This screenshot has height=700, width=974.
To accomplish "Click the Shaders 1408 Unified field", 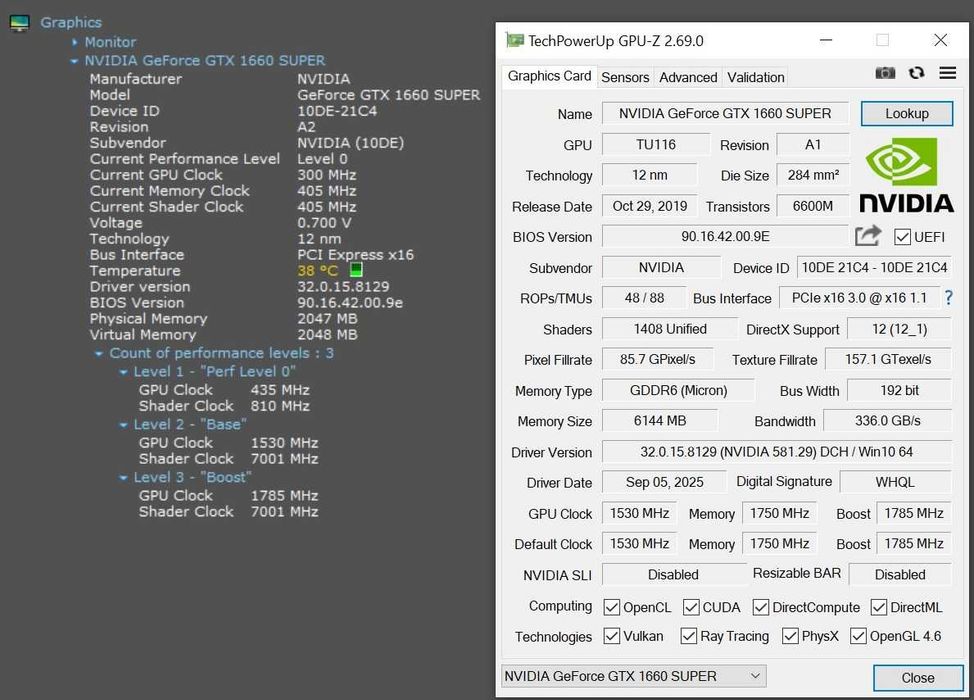I will 670,329.
